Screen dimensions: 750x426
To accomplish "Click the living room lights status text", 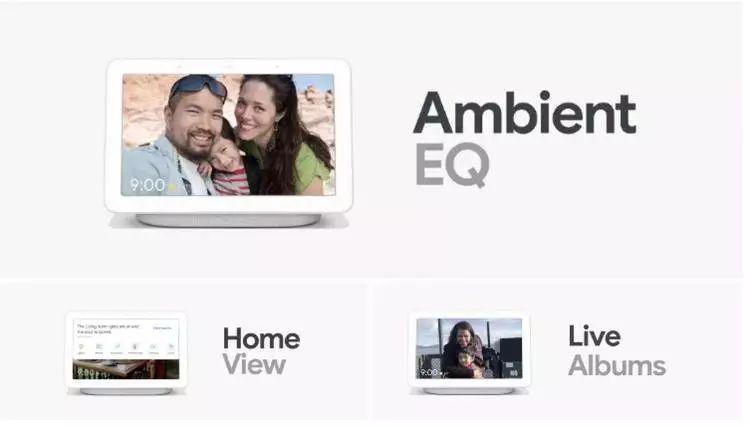I will (109, 329).
